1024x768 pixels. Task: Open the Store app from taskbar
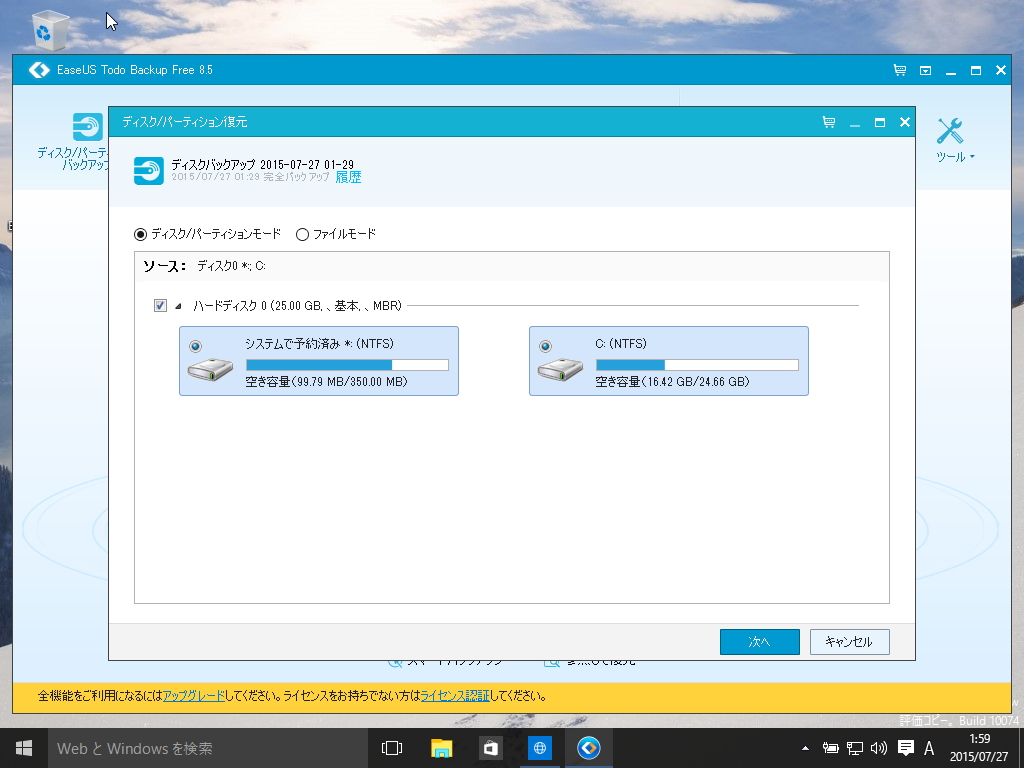(490, 748)
